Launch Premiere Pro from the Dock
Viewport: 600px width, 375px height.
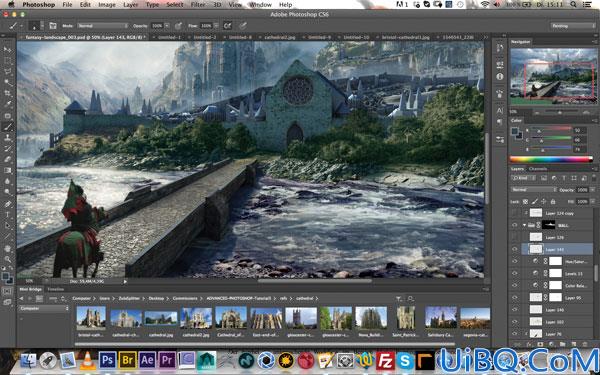coord(167,360)
